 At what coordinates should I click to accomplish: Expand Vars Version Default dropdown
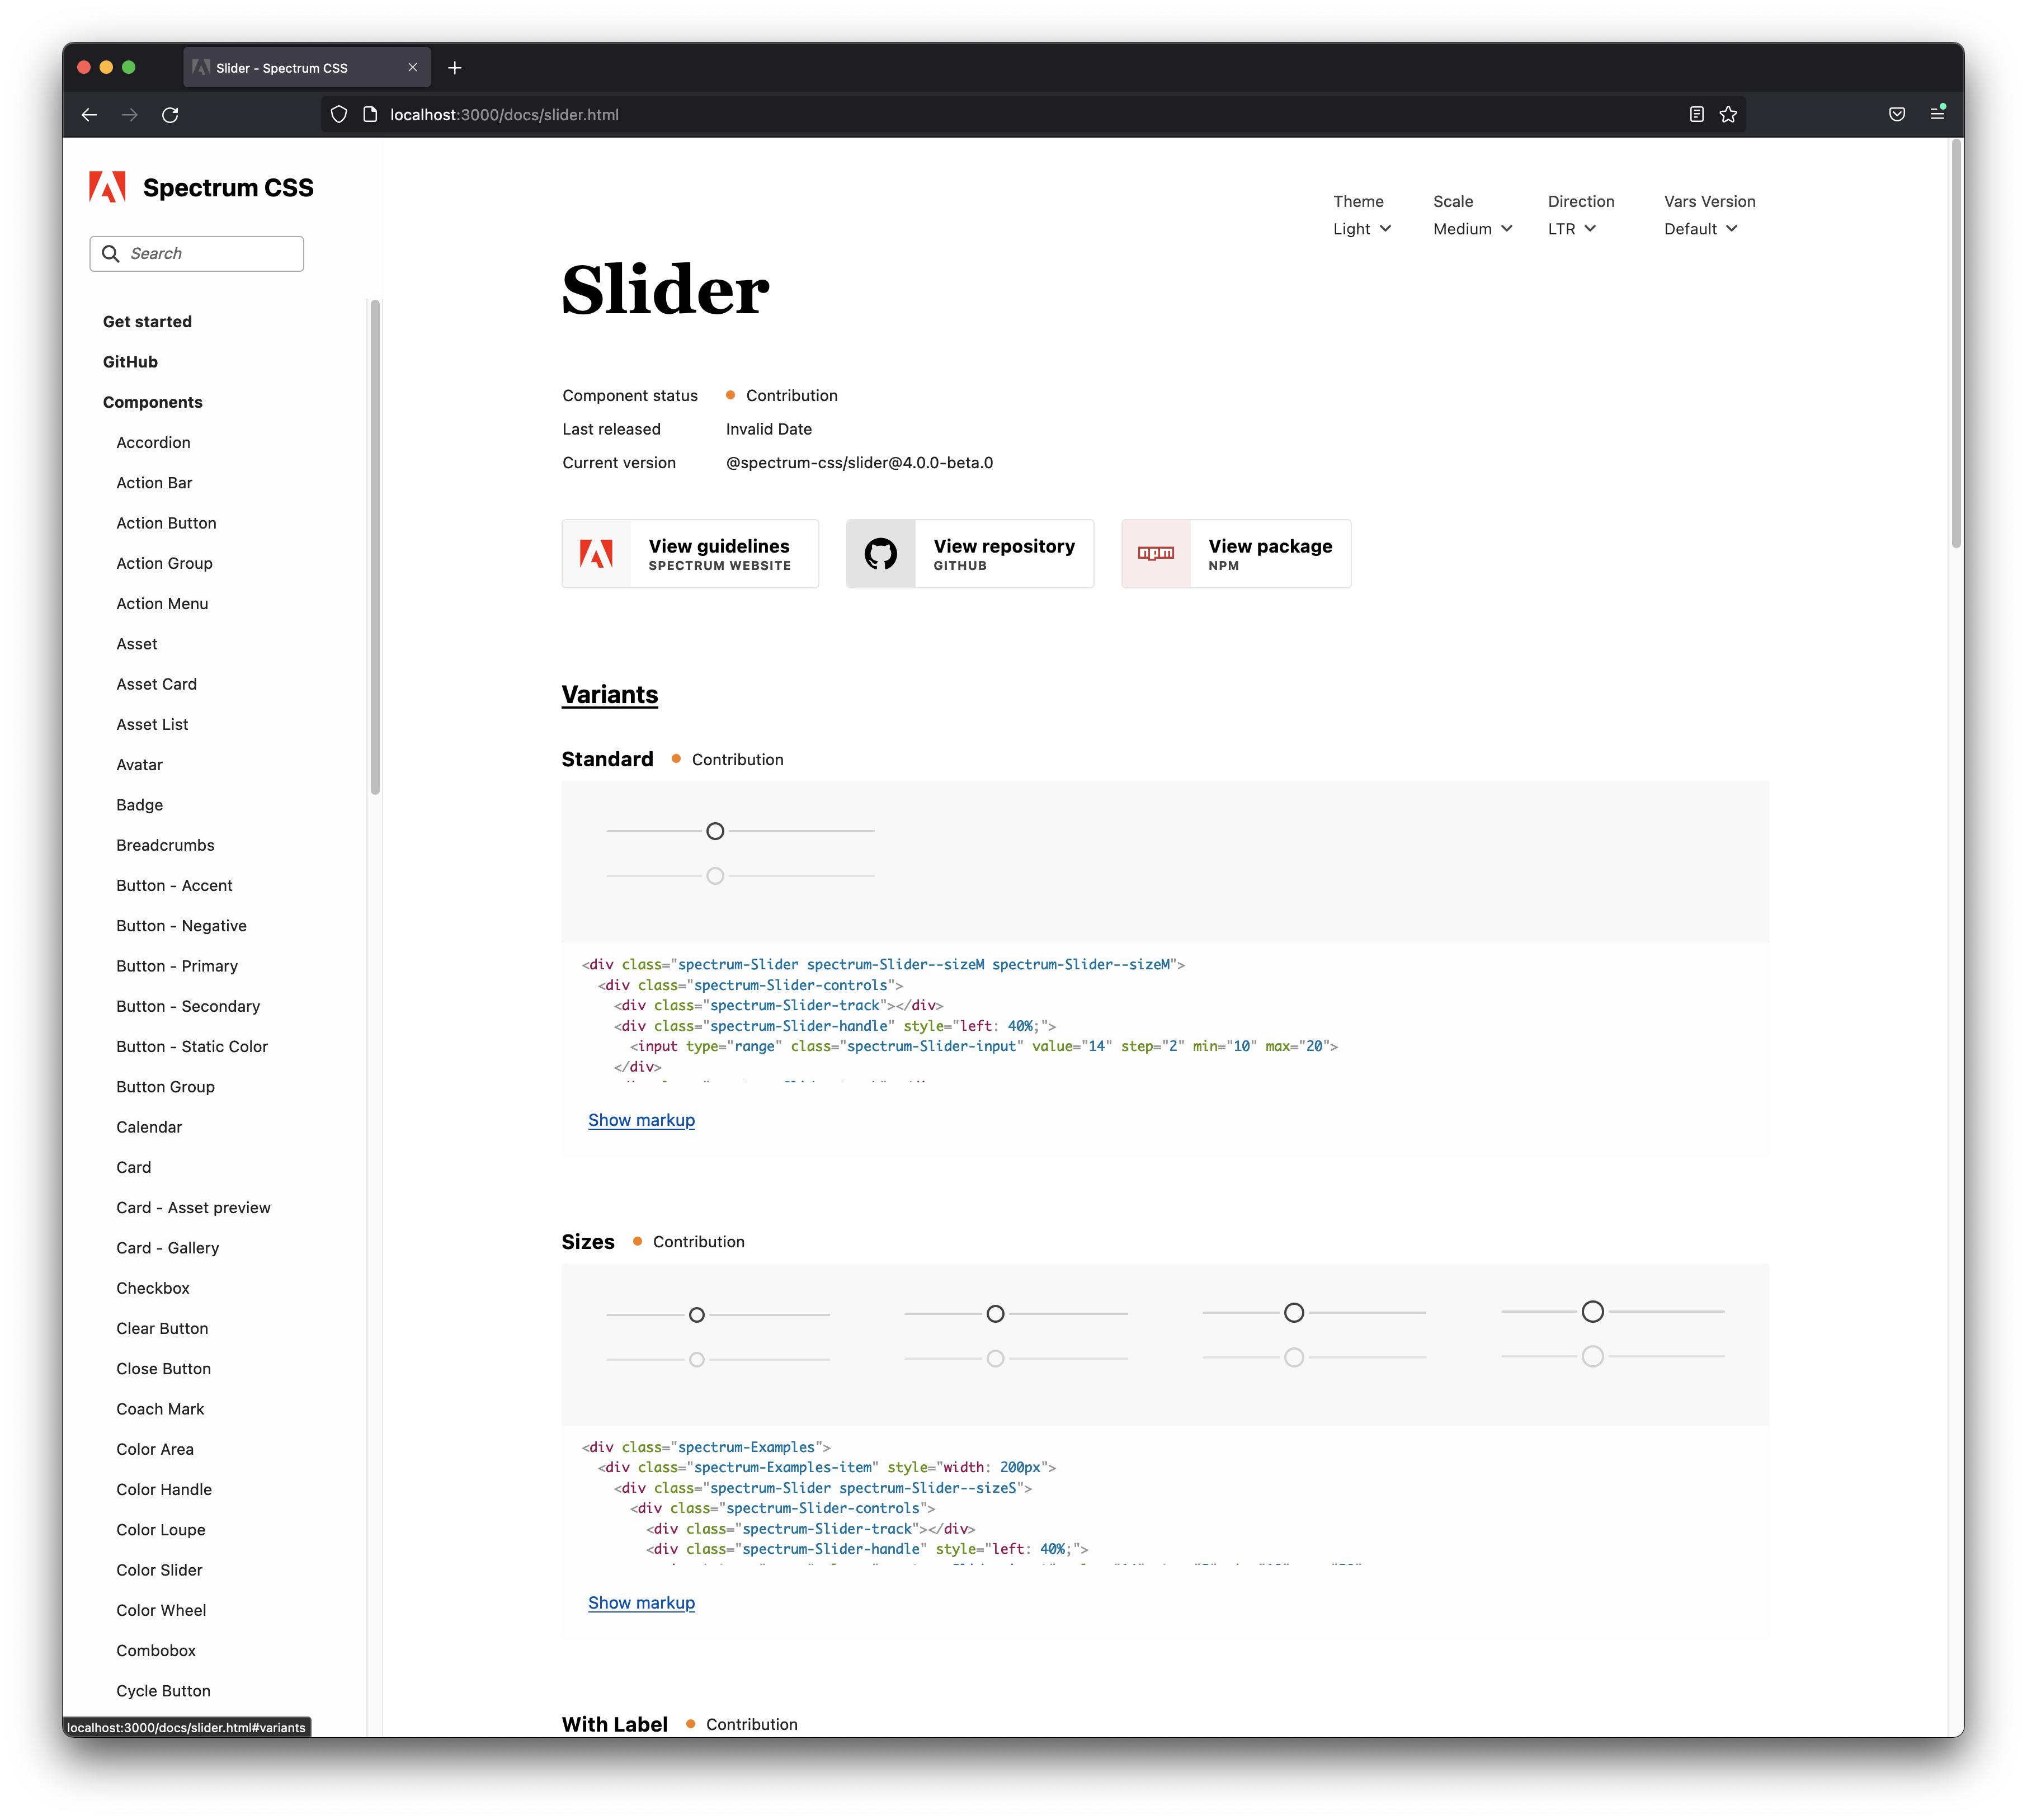(1700, 229)
